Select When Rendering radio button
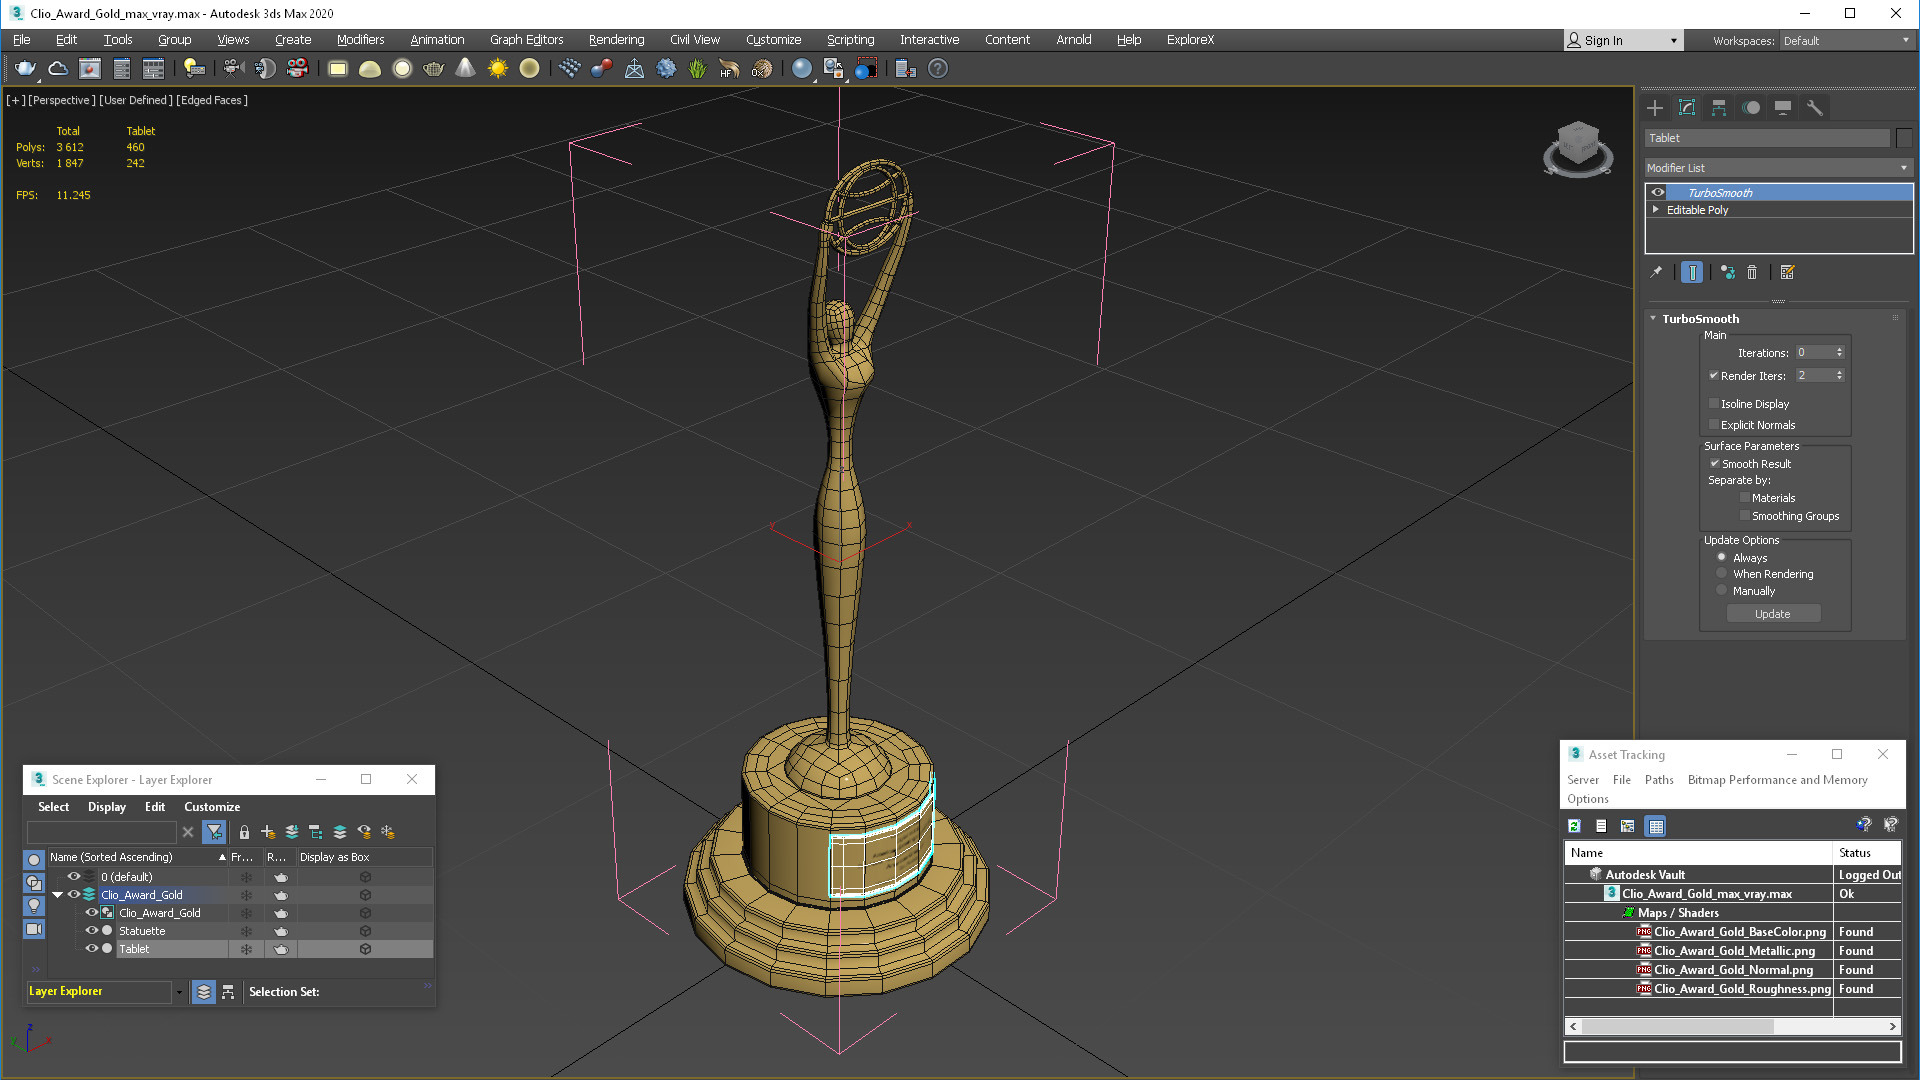1920x1080 pixels. 1721,574
